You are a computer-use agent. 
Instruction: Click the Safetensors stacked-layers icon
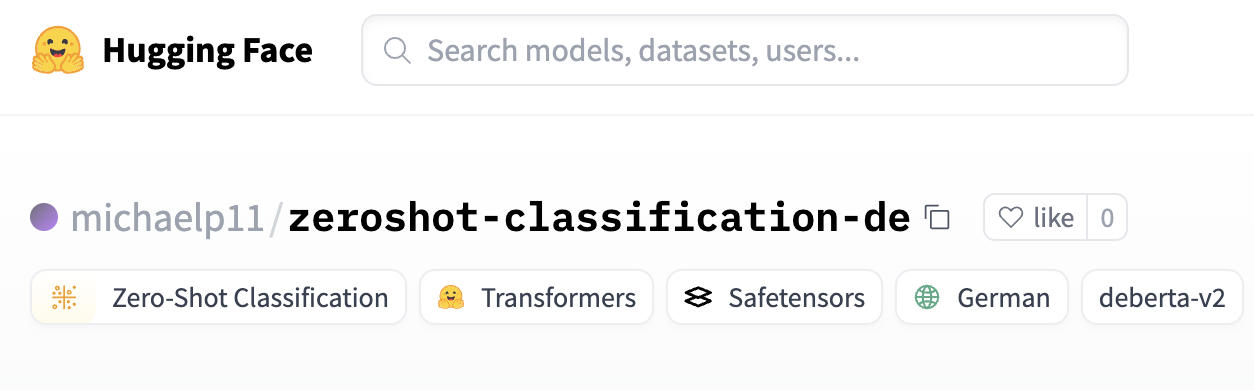click(x=698, y=297)
